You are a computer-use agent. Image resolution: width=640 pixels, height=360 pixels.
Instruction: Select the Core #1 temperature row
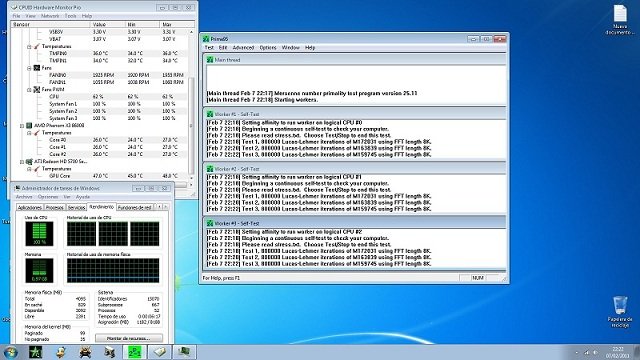(100, 147)
